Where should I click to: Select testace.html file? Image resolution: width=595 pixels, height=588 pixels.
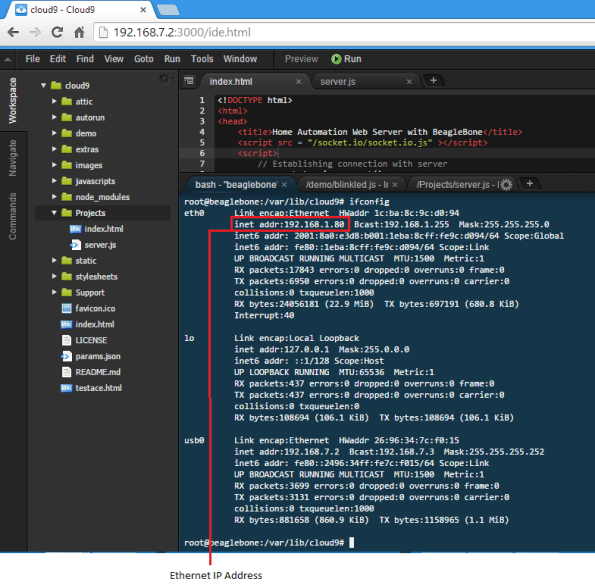98,388
